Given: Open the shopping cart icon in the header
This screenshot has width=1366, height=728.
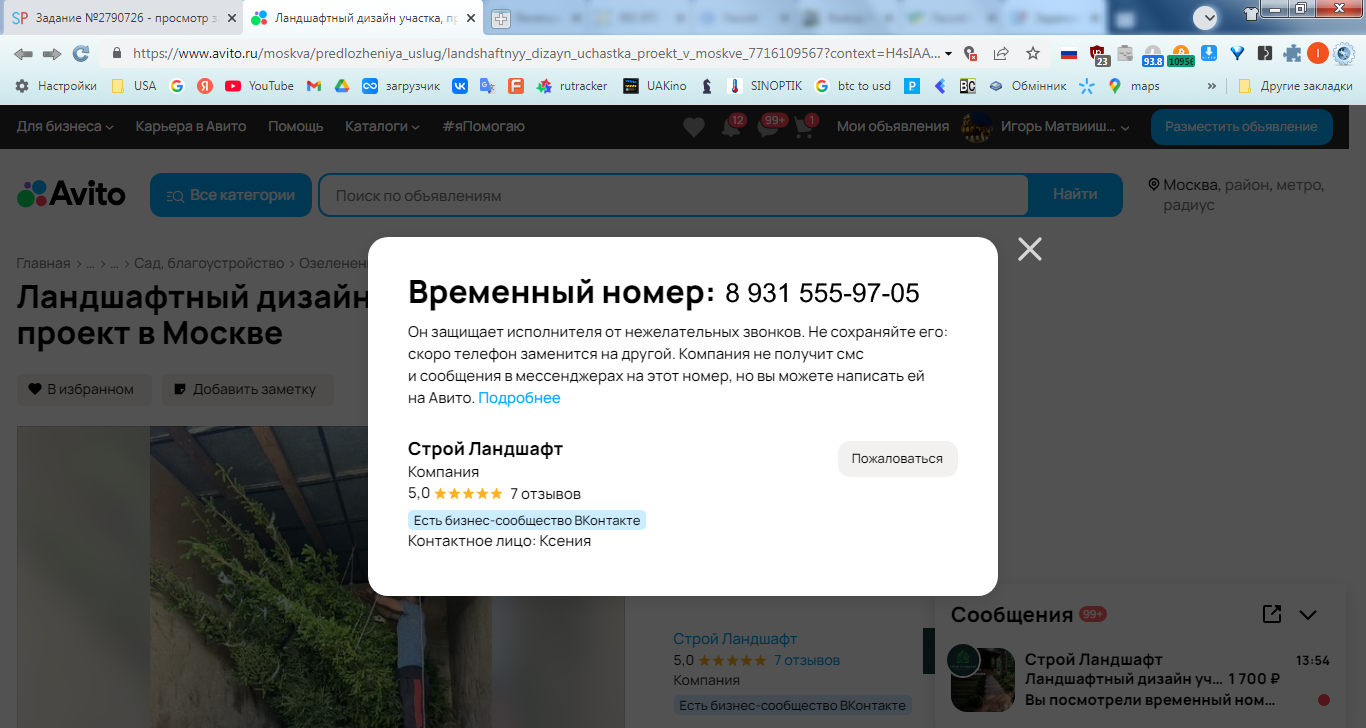Looking at the screenshot, I should pyautogui.click(x=805, y=127).
